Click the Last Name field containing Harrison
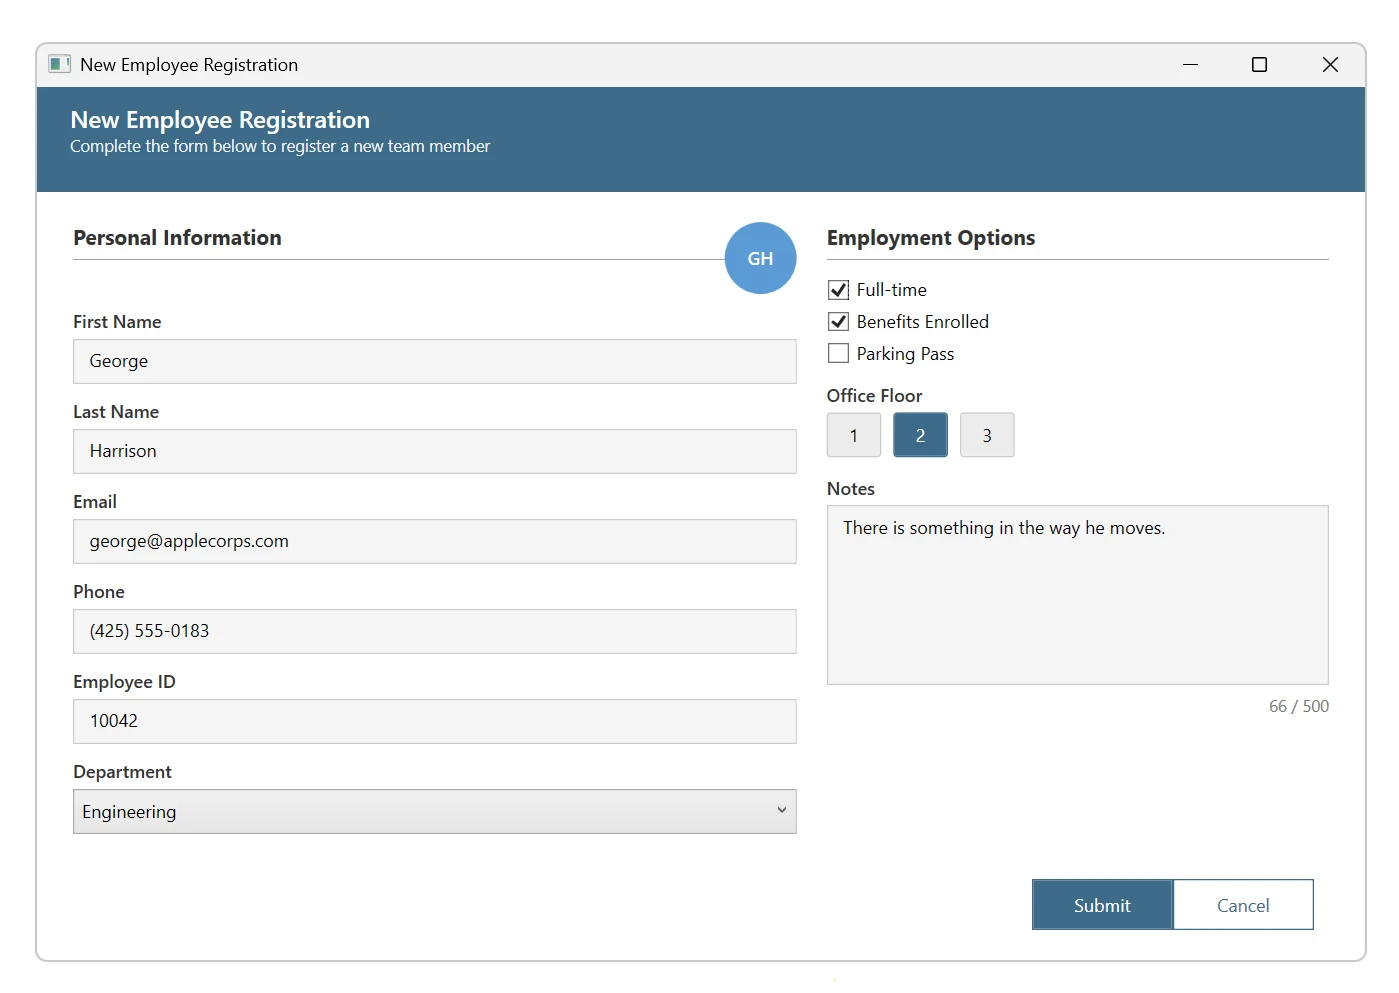Image resolution: width=1399 pixels, height=993 pixels. (x=435, y=451)
